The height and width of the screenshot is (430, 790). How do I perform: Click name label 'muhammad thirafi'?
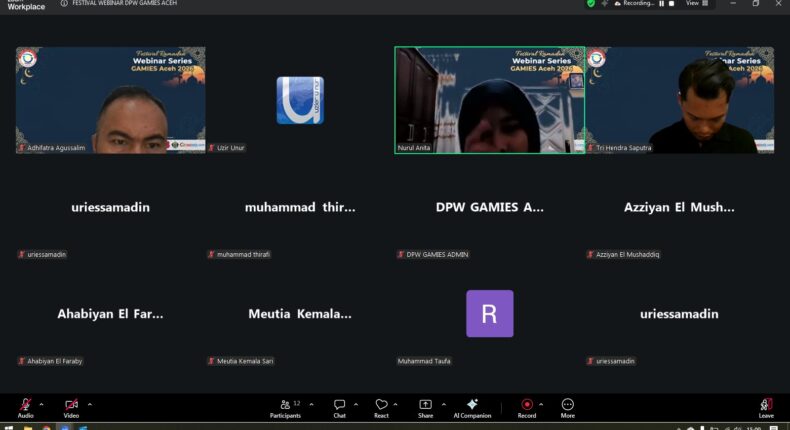pyautogui.click(x=243, y=255)
